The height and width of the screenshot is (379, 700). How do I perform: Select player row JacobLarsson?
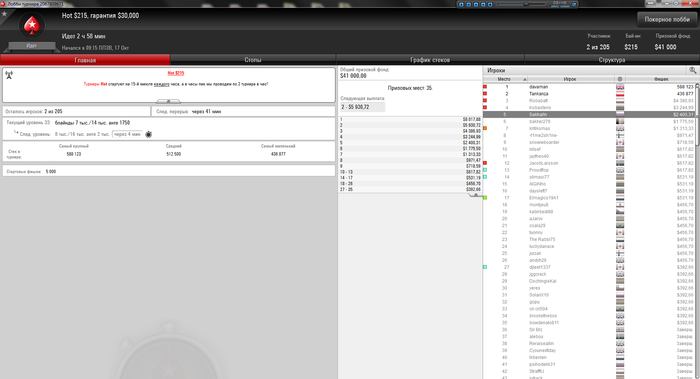[589, 163]
